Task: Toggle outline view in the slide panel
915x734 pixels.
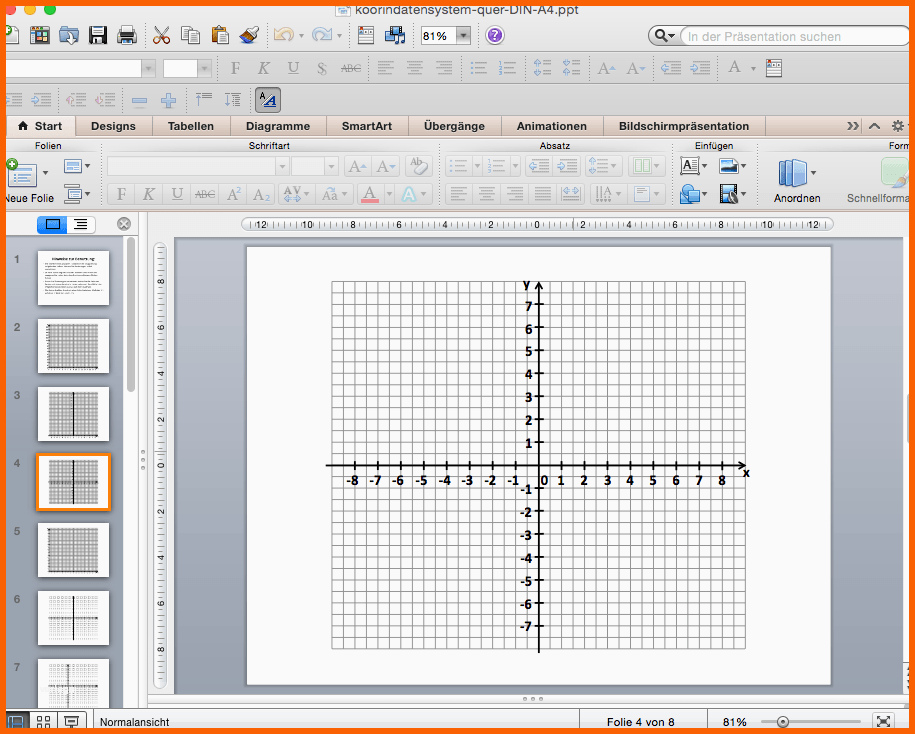Action: coord(81,224)
